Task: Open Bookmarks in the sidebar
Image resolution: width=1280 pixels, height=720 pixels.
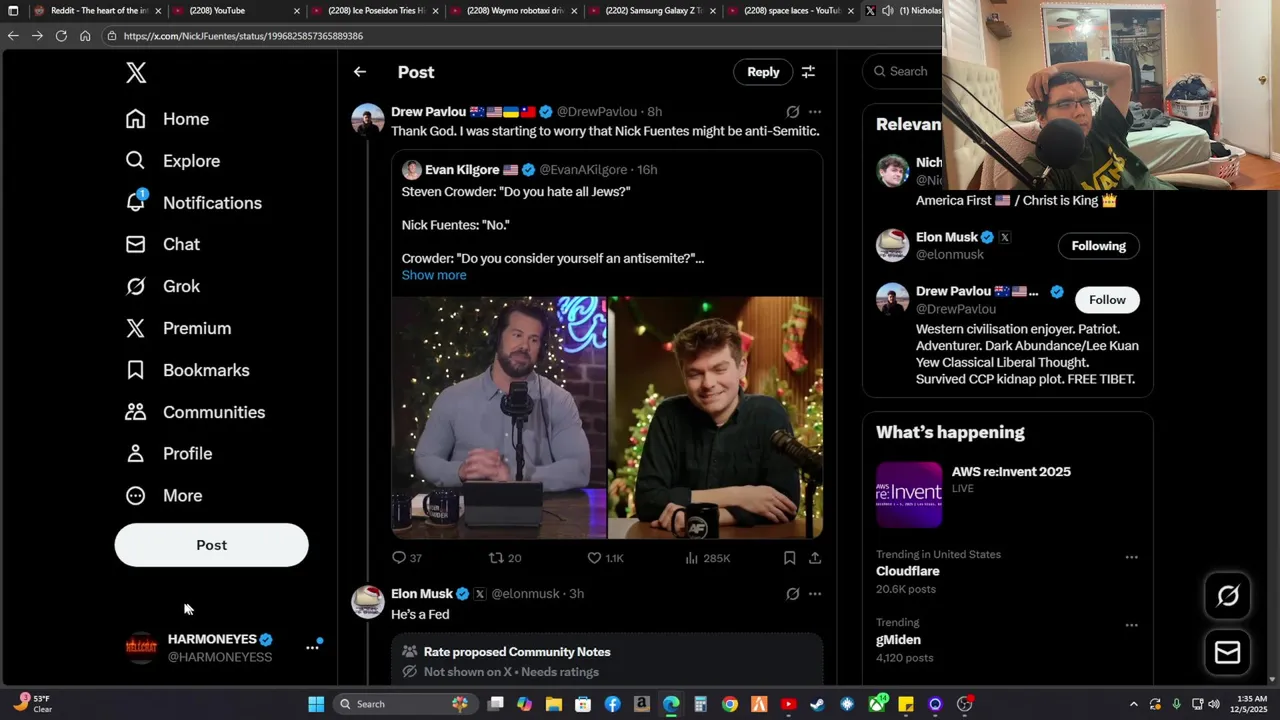Action: (x=187, y=370)
